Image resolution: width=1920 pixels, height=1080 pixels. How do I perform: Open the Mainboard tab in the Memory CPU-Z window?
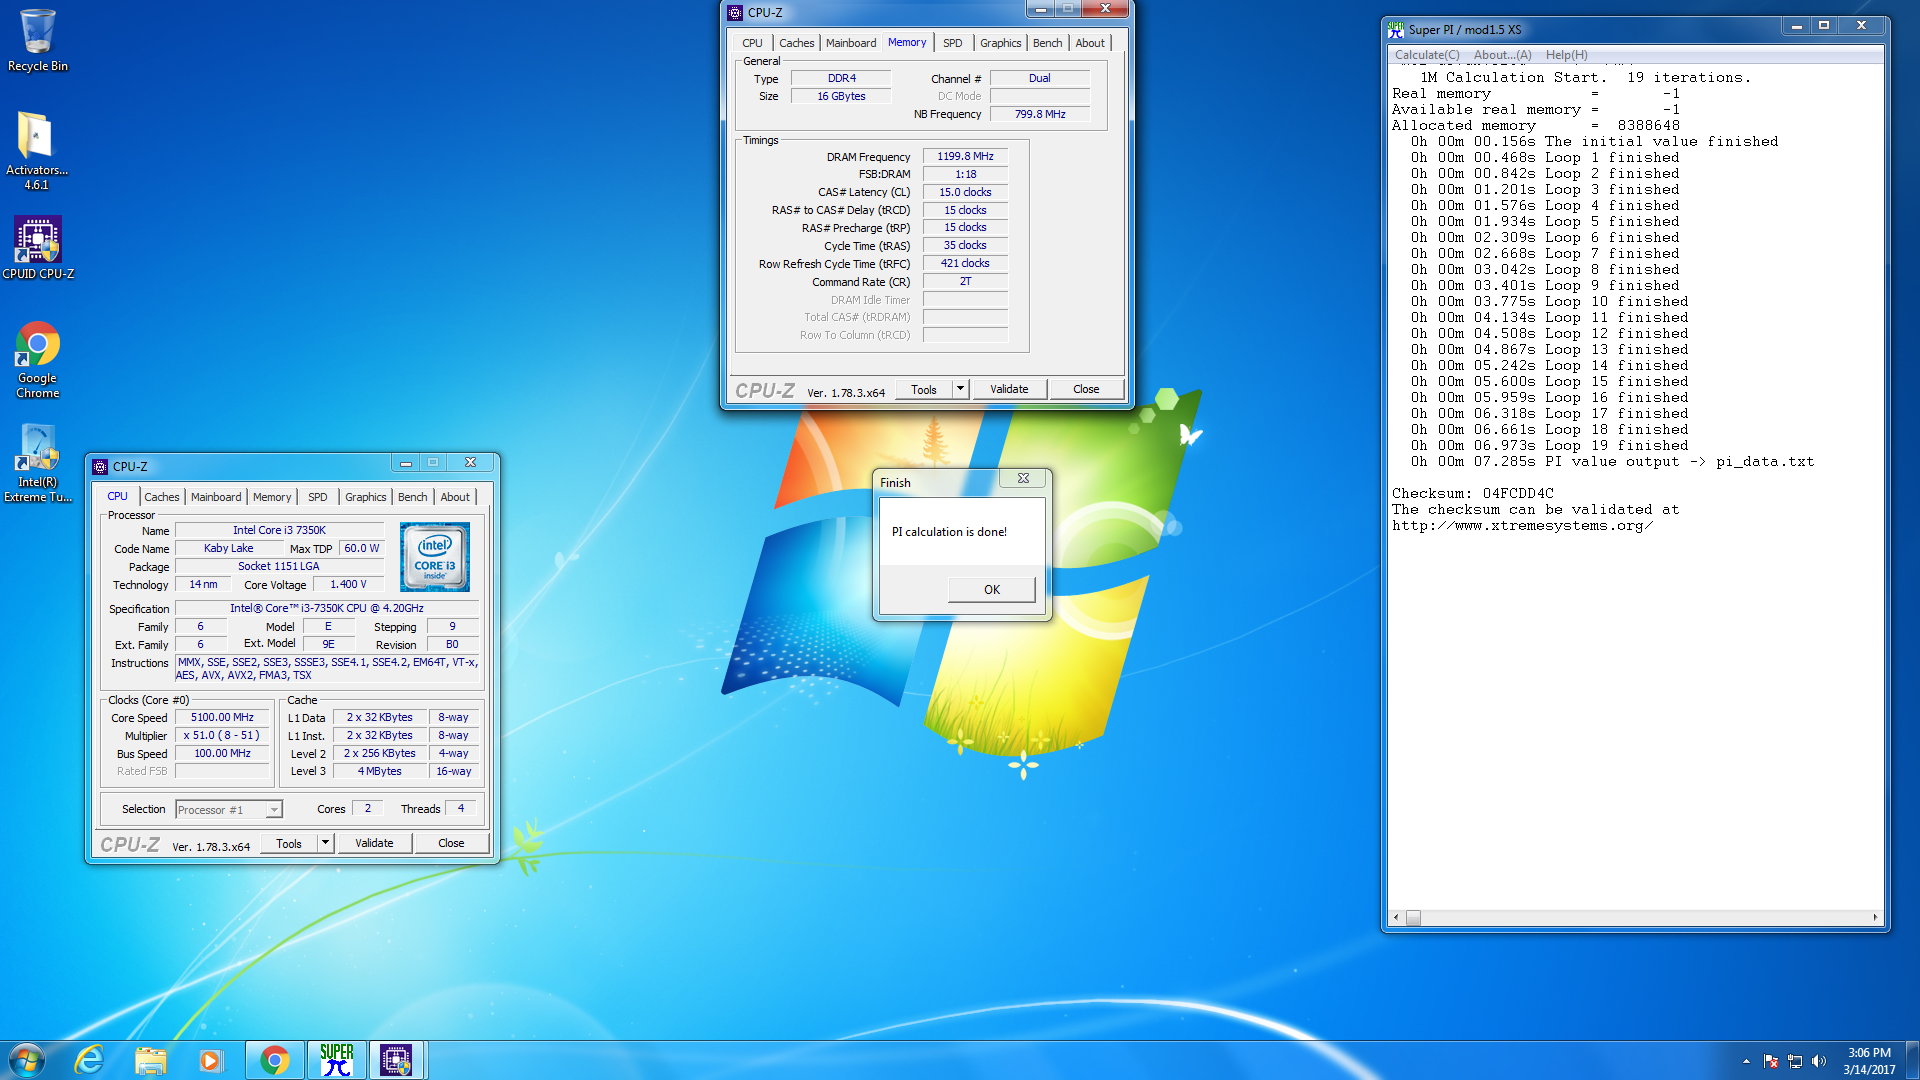click(x=851, y=43)
